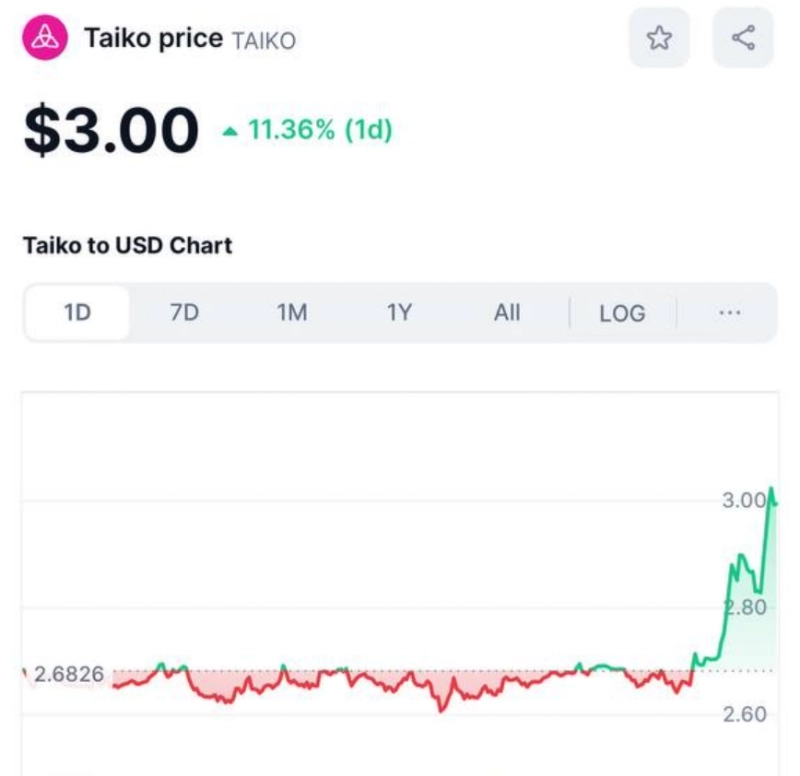Click the 2.60 axis label
The width and height of the screenshot is (800, 776).
(744, 714)
